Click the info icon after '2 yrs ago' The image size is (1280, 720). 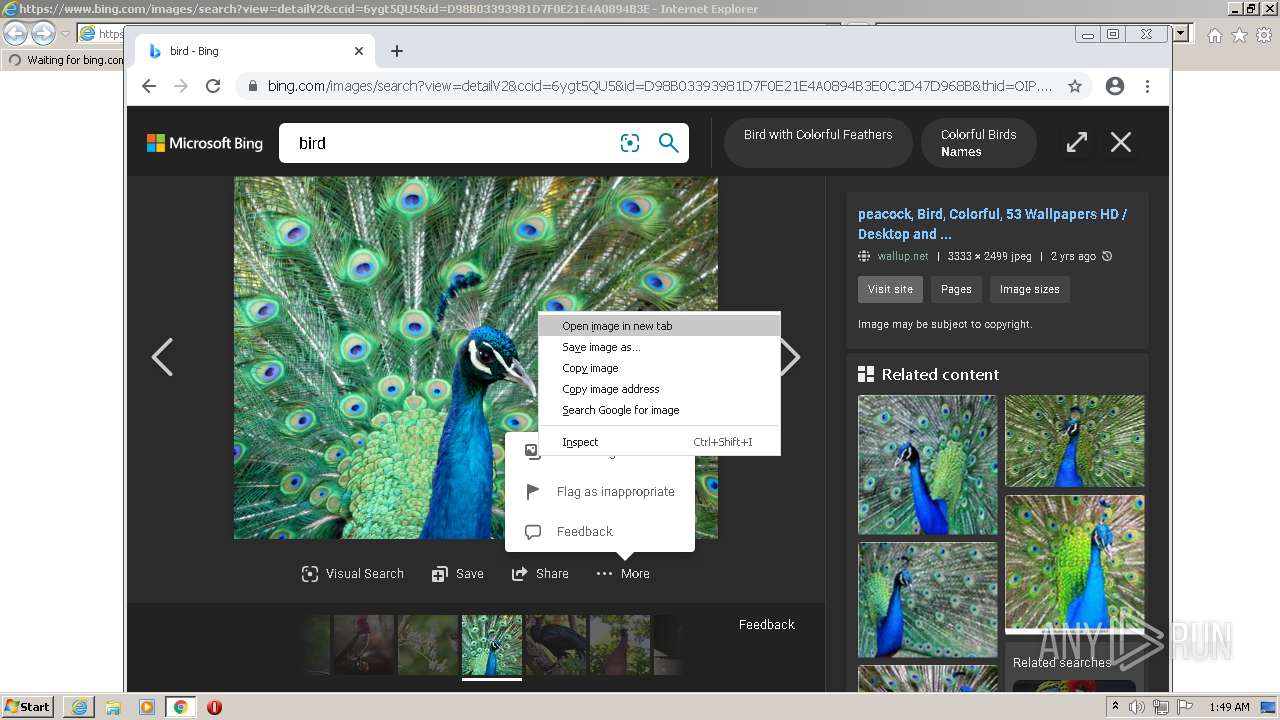pyautogui.click(x=1107, y=257)
